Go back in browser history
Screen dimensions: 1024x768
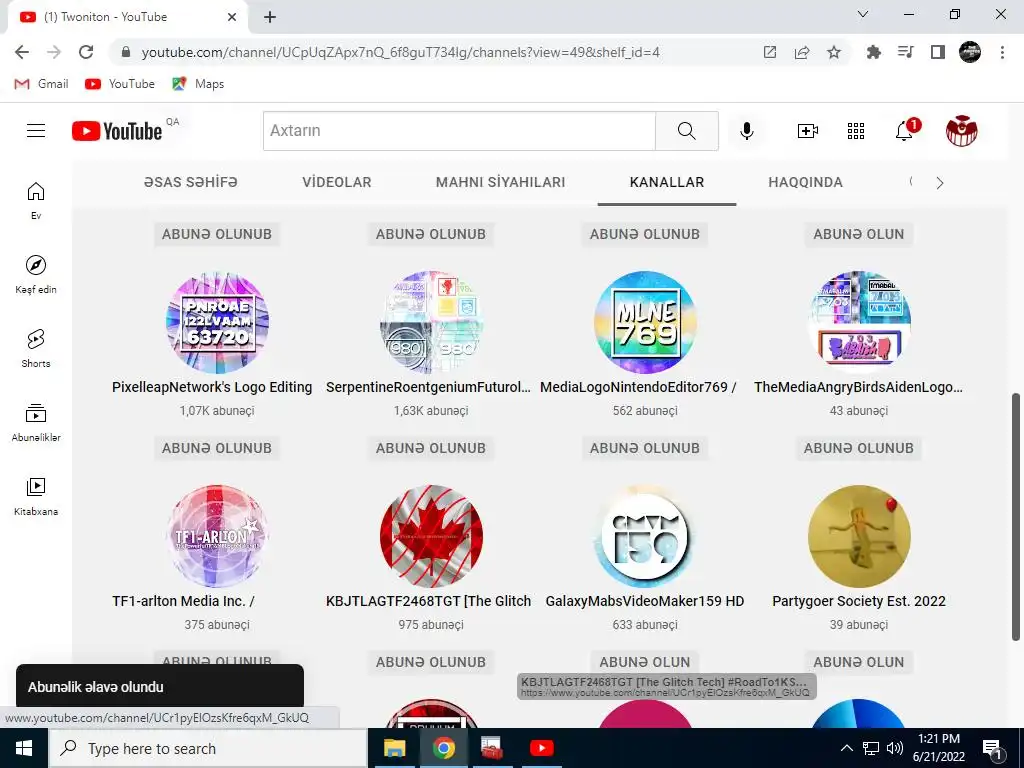pyautogui.click(x=22, y=52)
